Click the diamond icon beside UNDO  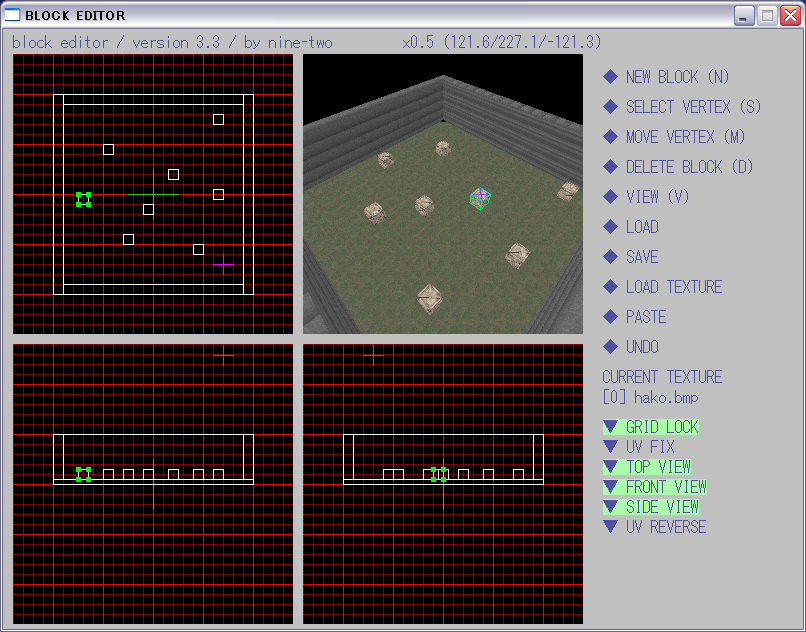tap(611, 347)
